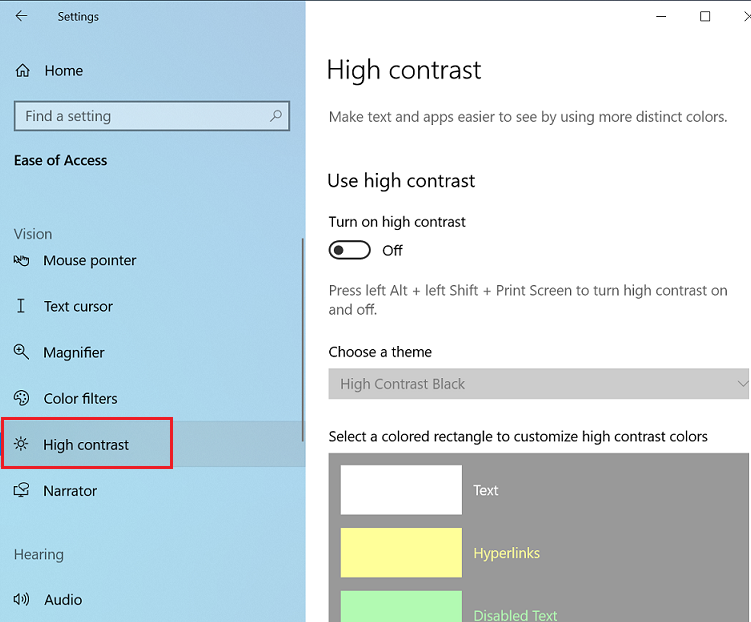Open Magnifier via its icon

(22, 352)
